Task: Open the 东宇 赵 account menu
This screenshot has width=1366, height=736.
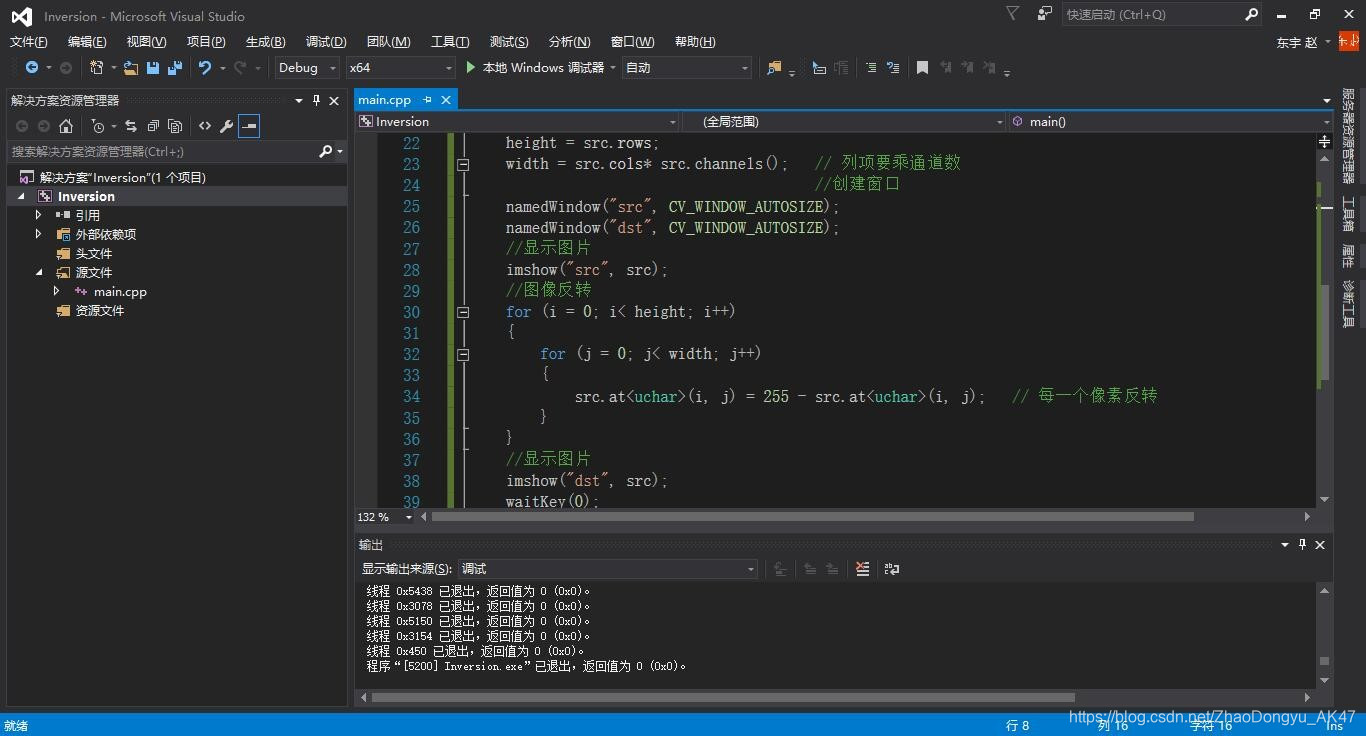Action: (x=1304, y=42)
